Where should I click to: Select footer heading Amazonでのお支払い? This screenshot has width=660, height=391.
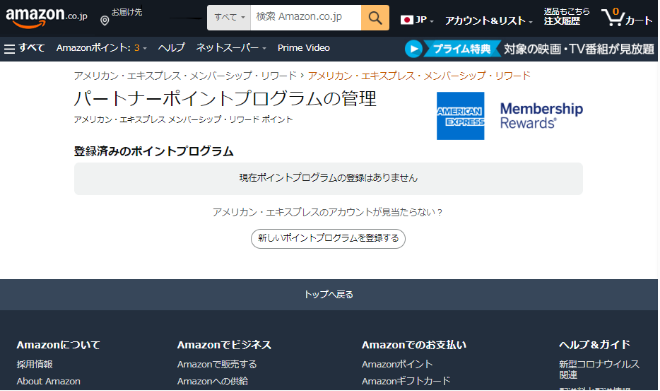pyautogui.click(x=414, y=345)
